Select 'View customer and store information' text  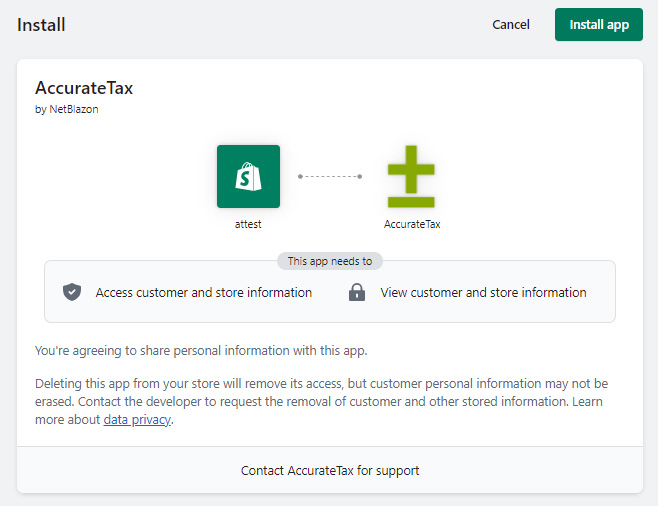(483, 293)
